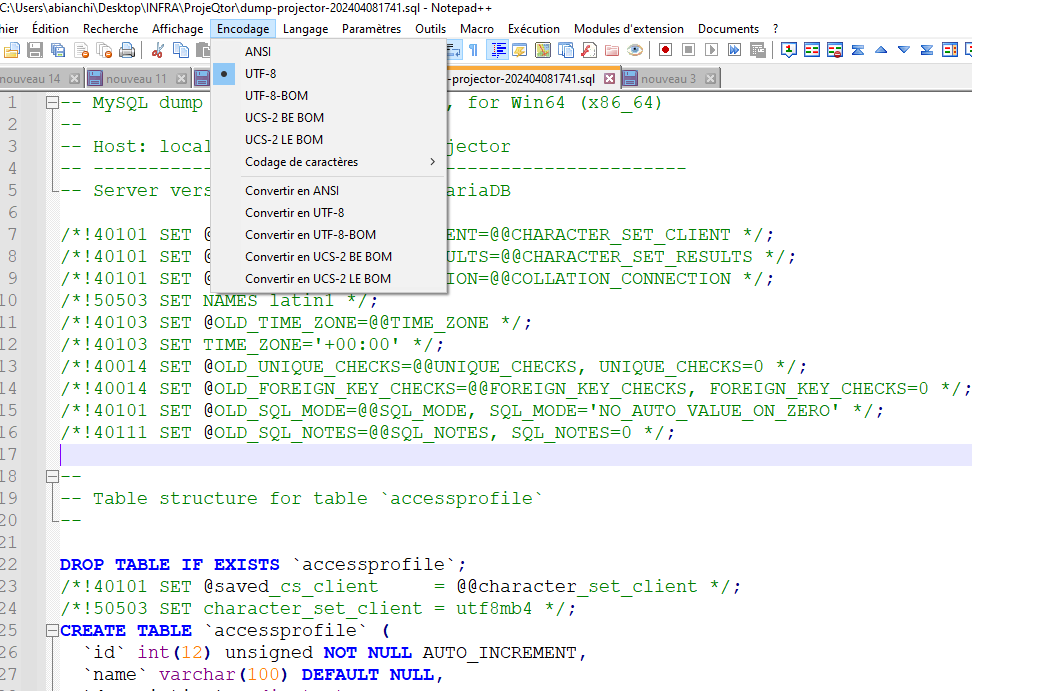The width and height of the screenshot is (1056, 691).
Task: Switch to the nouveau 11 tab
Action: (136, 79)
